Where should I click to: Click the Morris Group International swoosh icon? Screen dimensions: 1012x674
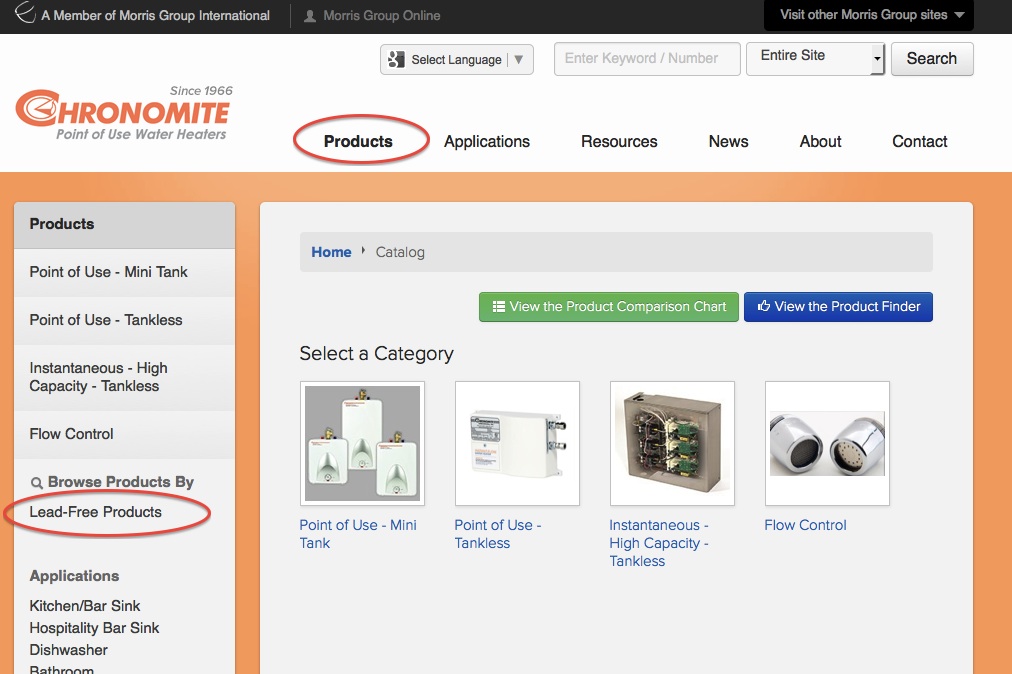coord(25,12)
